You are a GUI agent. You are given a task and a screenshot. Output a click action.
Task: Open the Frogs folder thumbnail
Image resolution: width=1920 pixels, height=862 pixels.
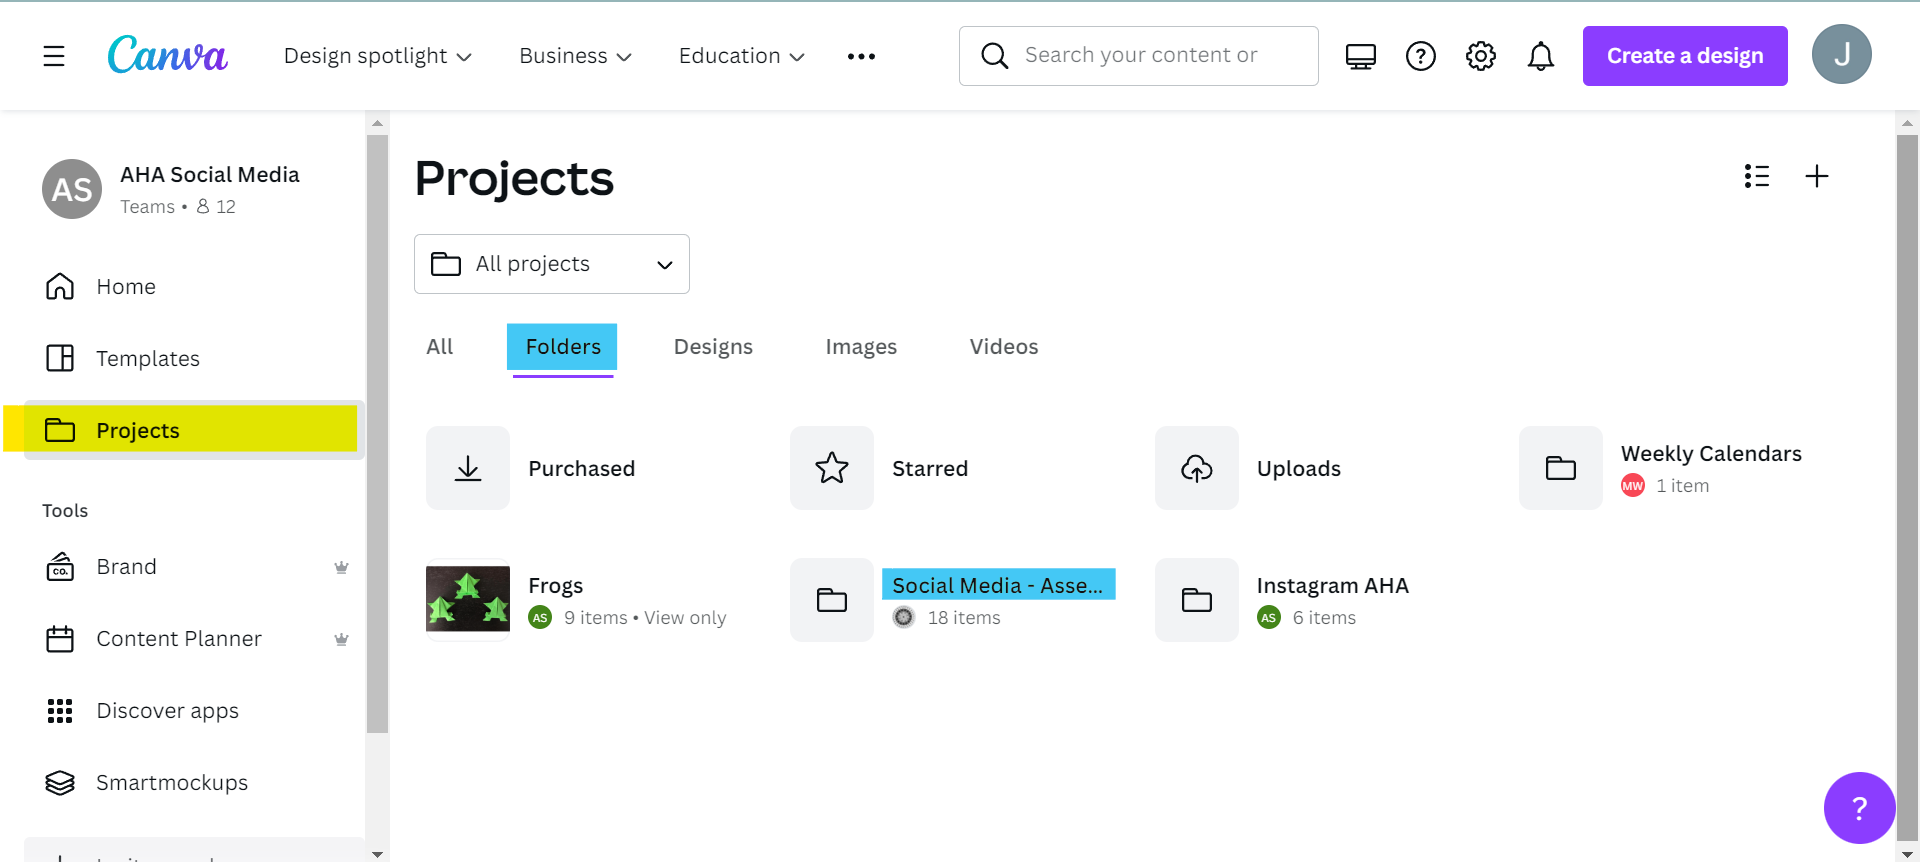468,600
